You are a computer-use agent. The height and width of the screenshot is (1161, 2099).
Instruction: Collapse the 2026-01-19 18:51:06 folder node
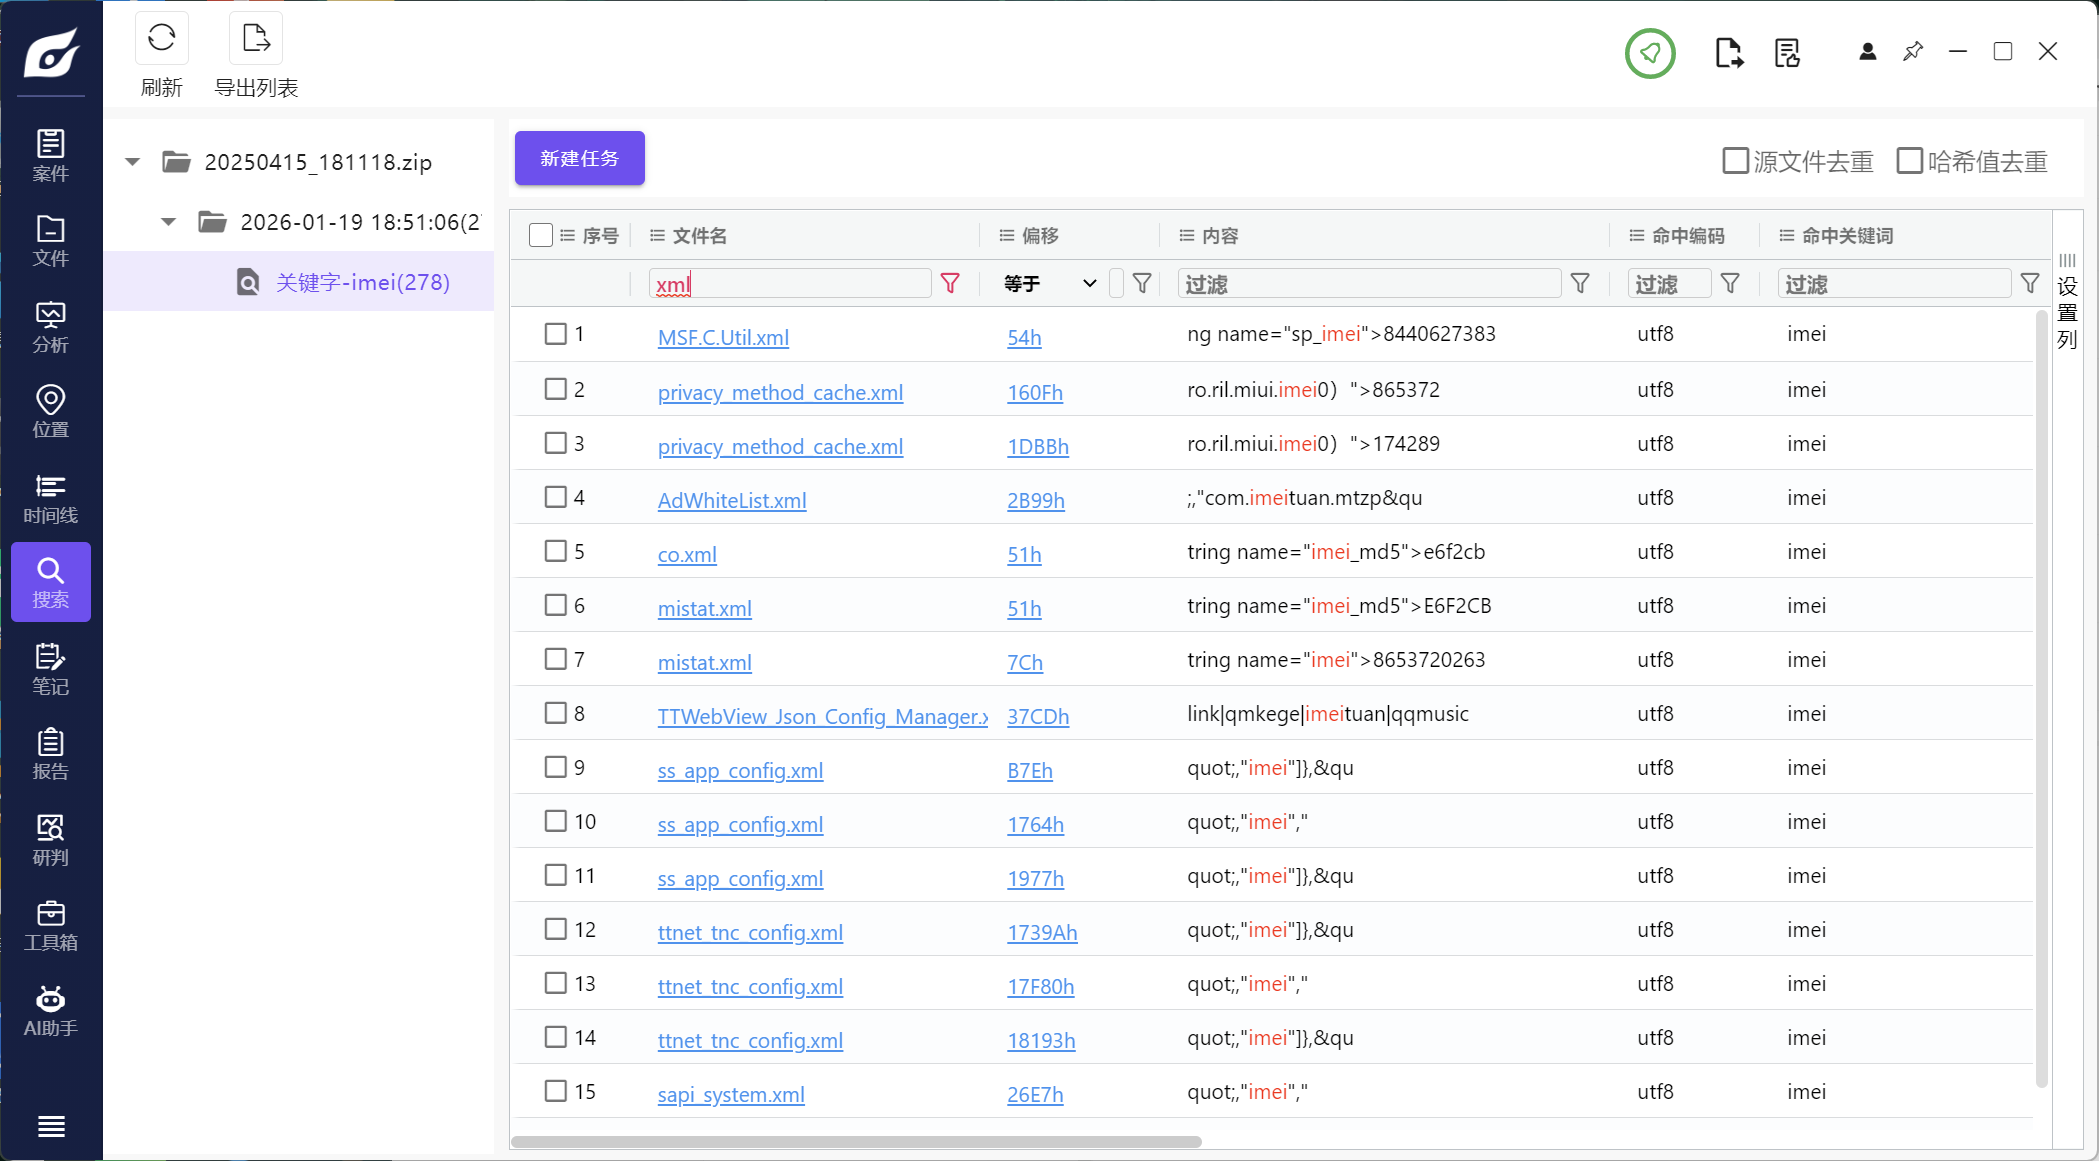(x=168, y=222)
